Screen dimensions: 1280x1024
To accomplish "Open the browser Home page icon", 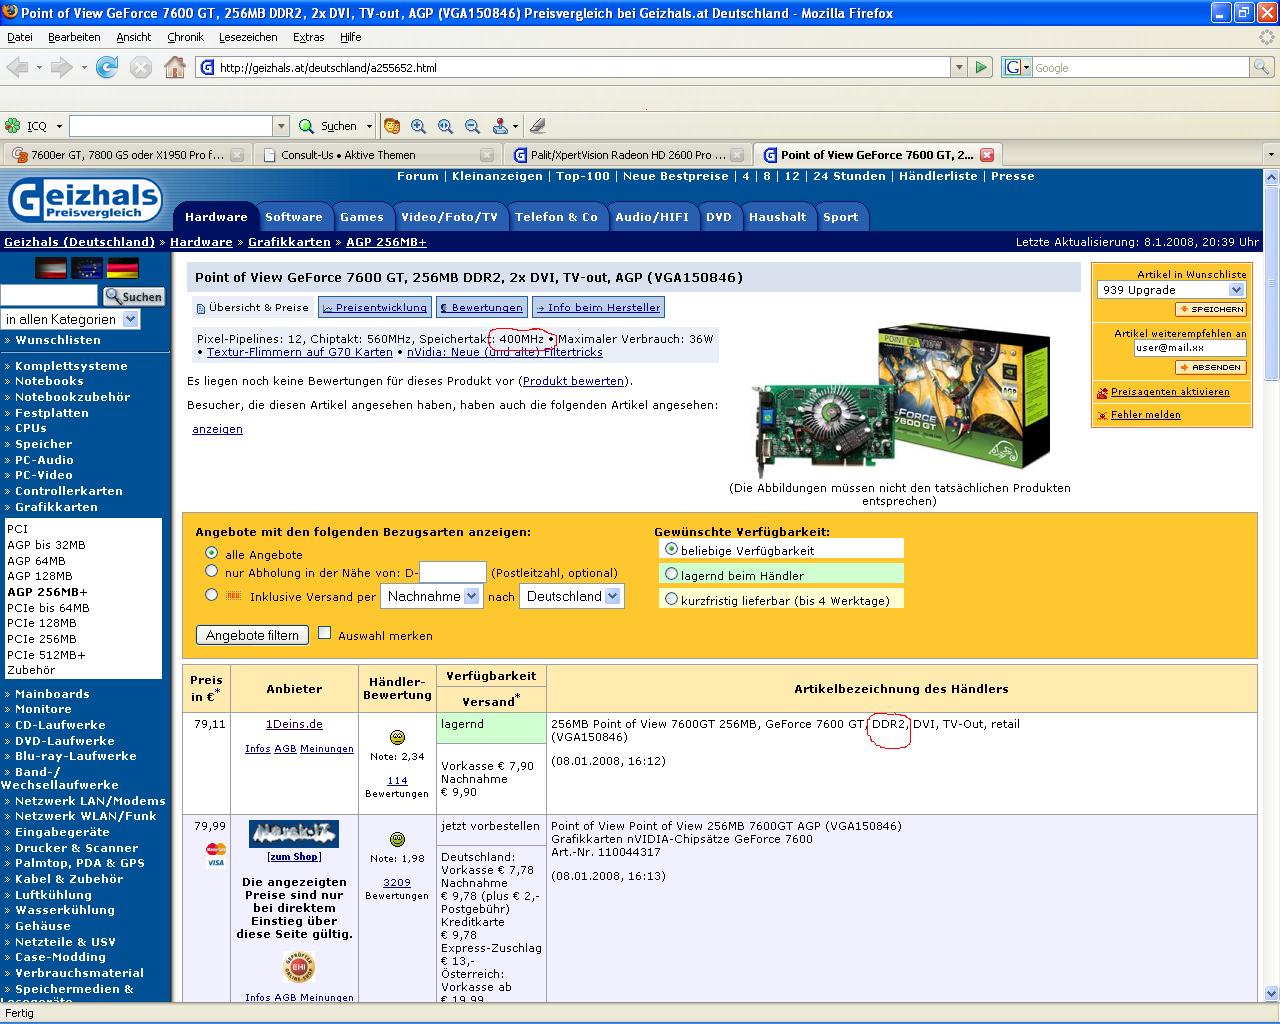I will click(x=175, y=67).
